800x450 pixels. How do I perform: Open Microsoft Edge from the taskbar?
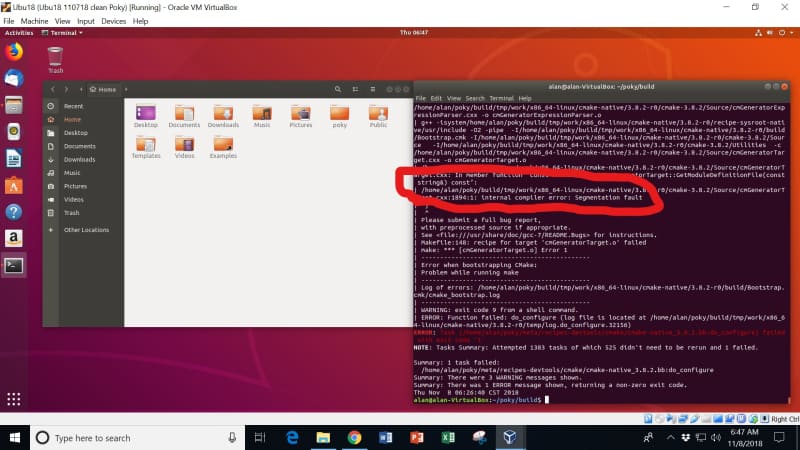pos(292,438)
